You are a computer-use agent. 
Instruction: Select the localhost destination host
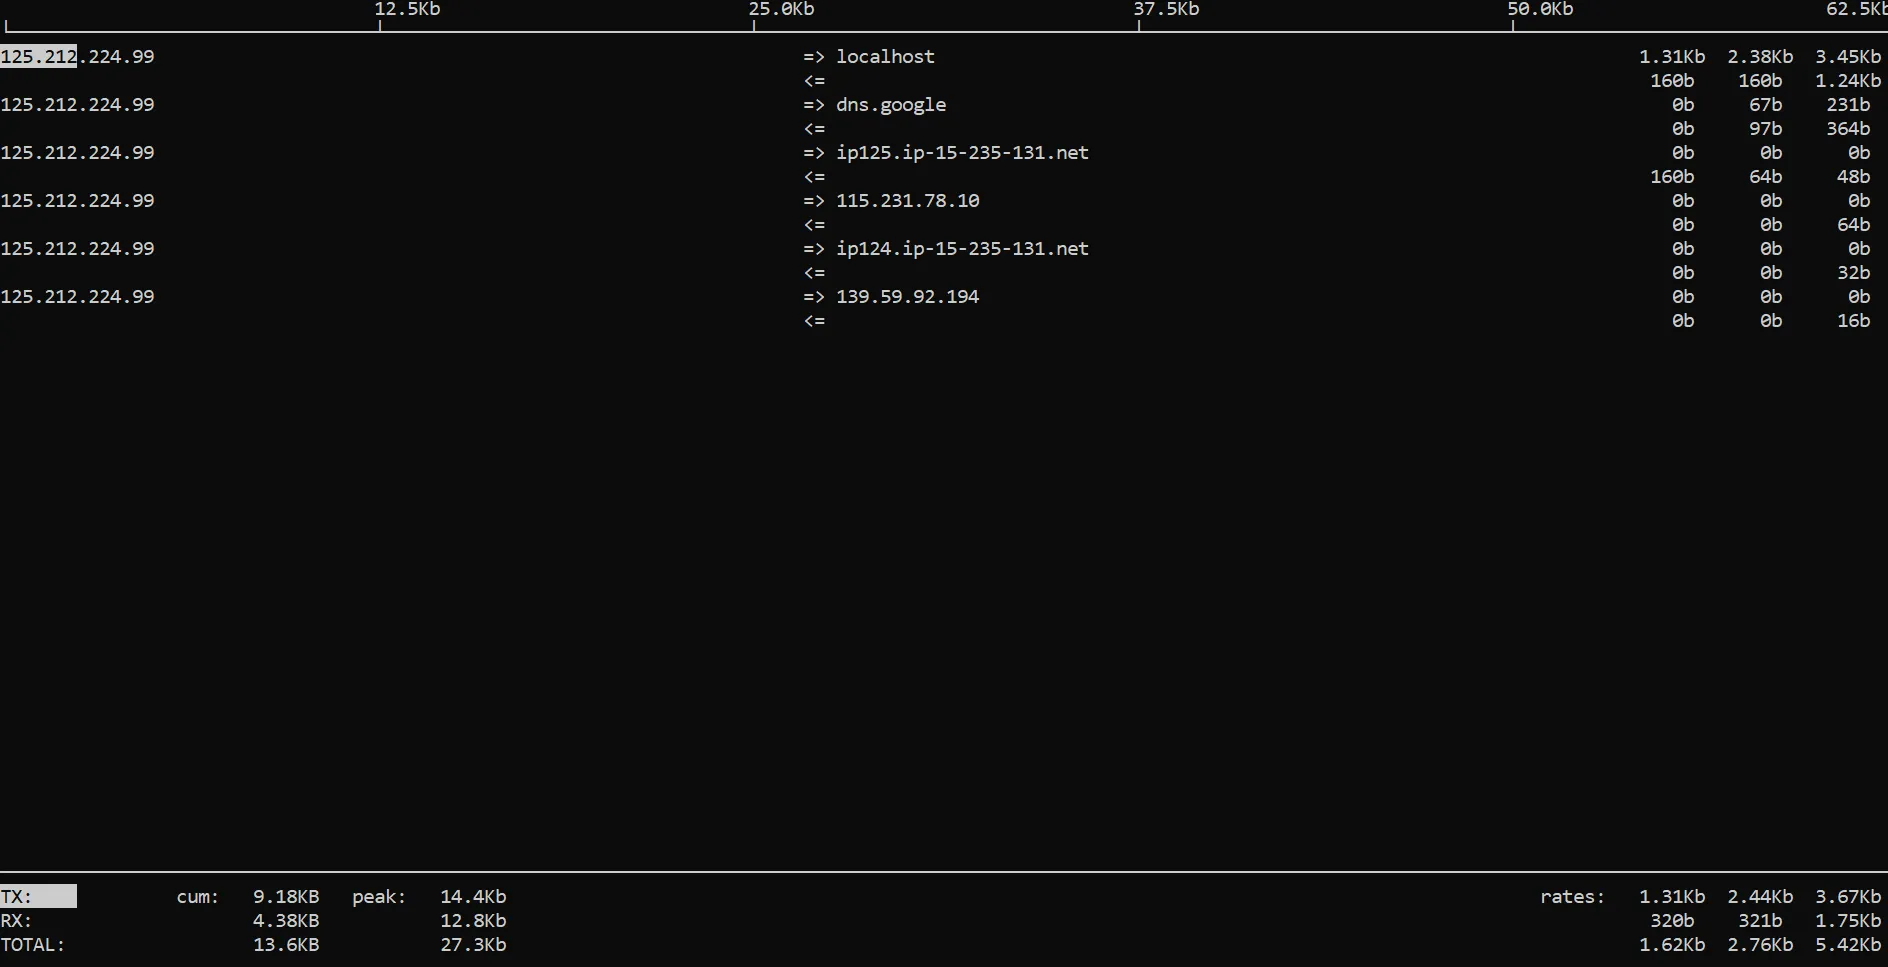885,57
